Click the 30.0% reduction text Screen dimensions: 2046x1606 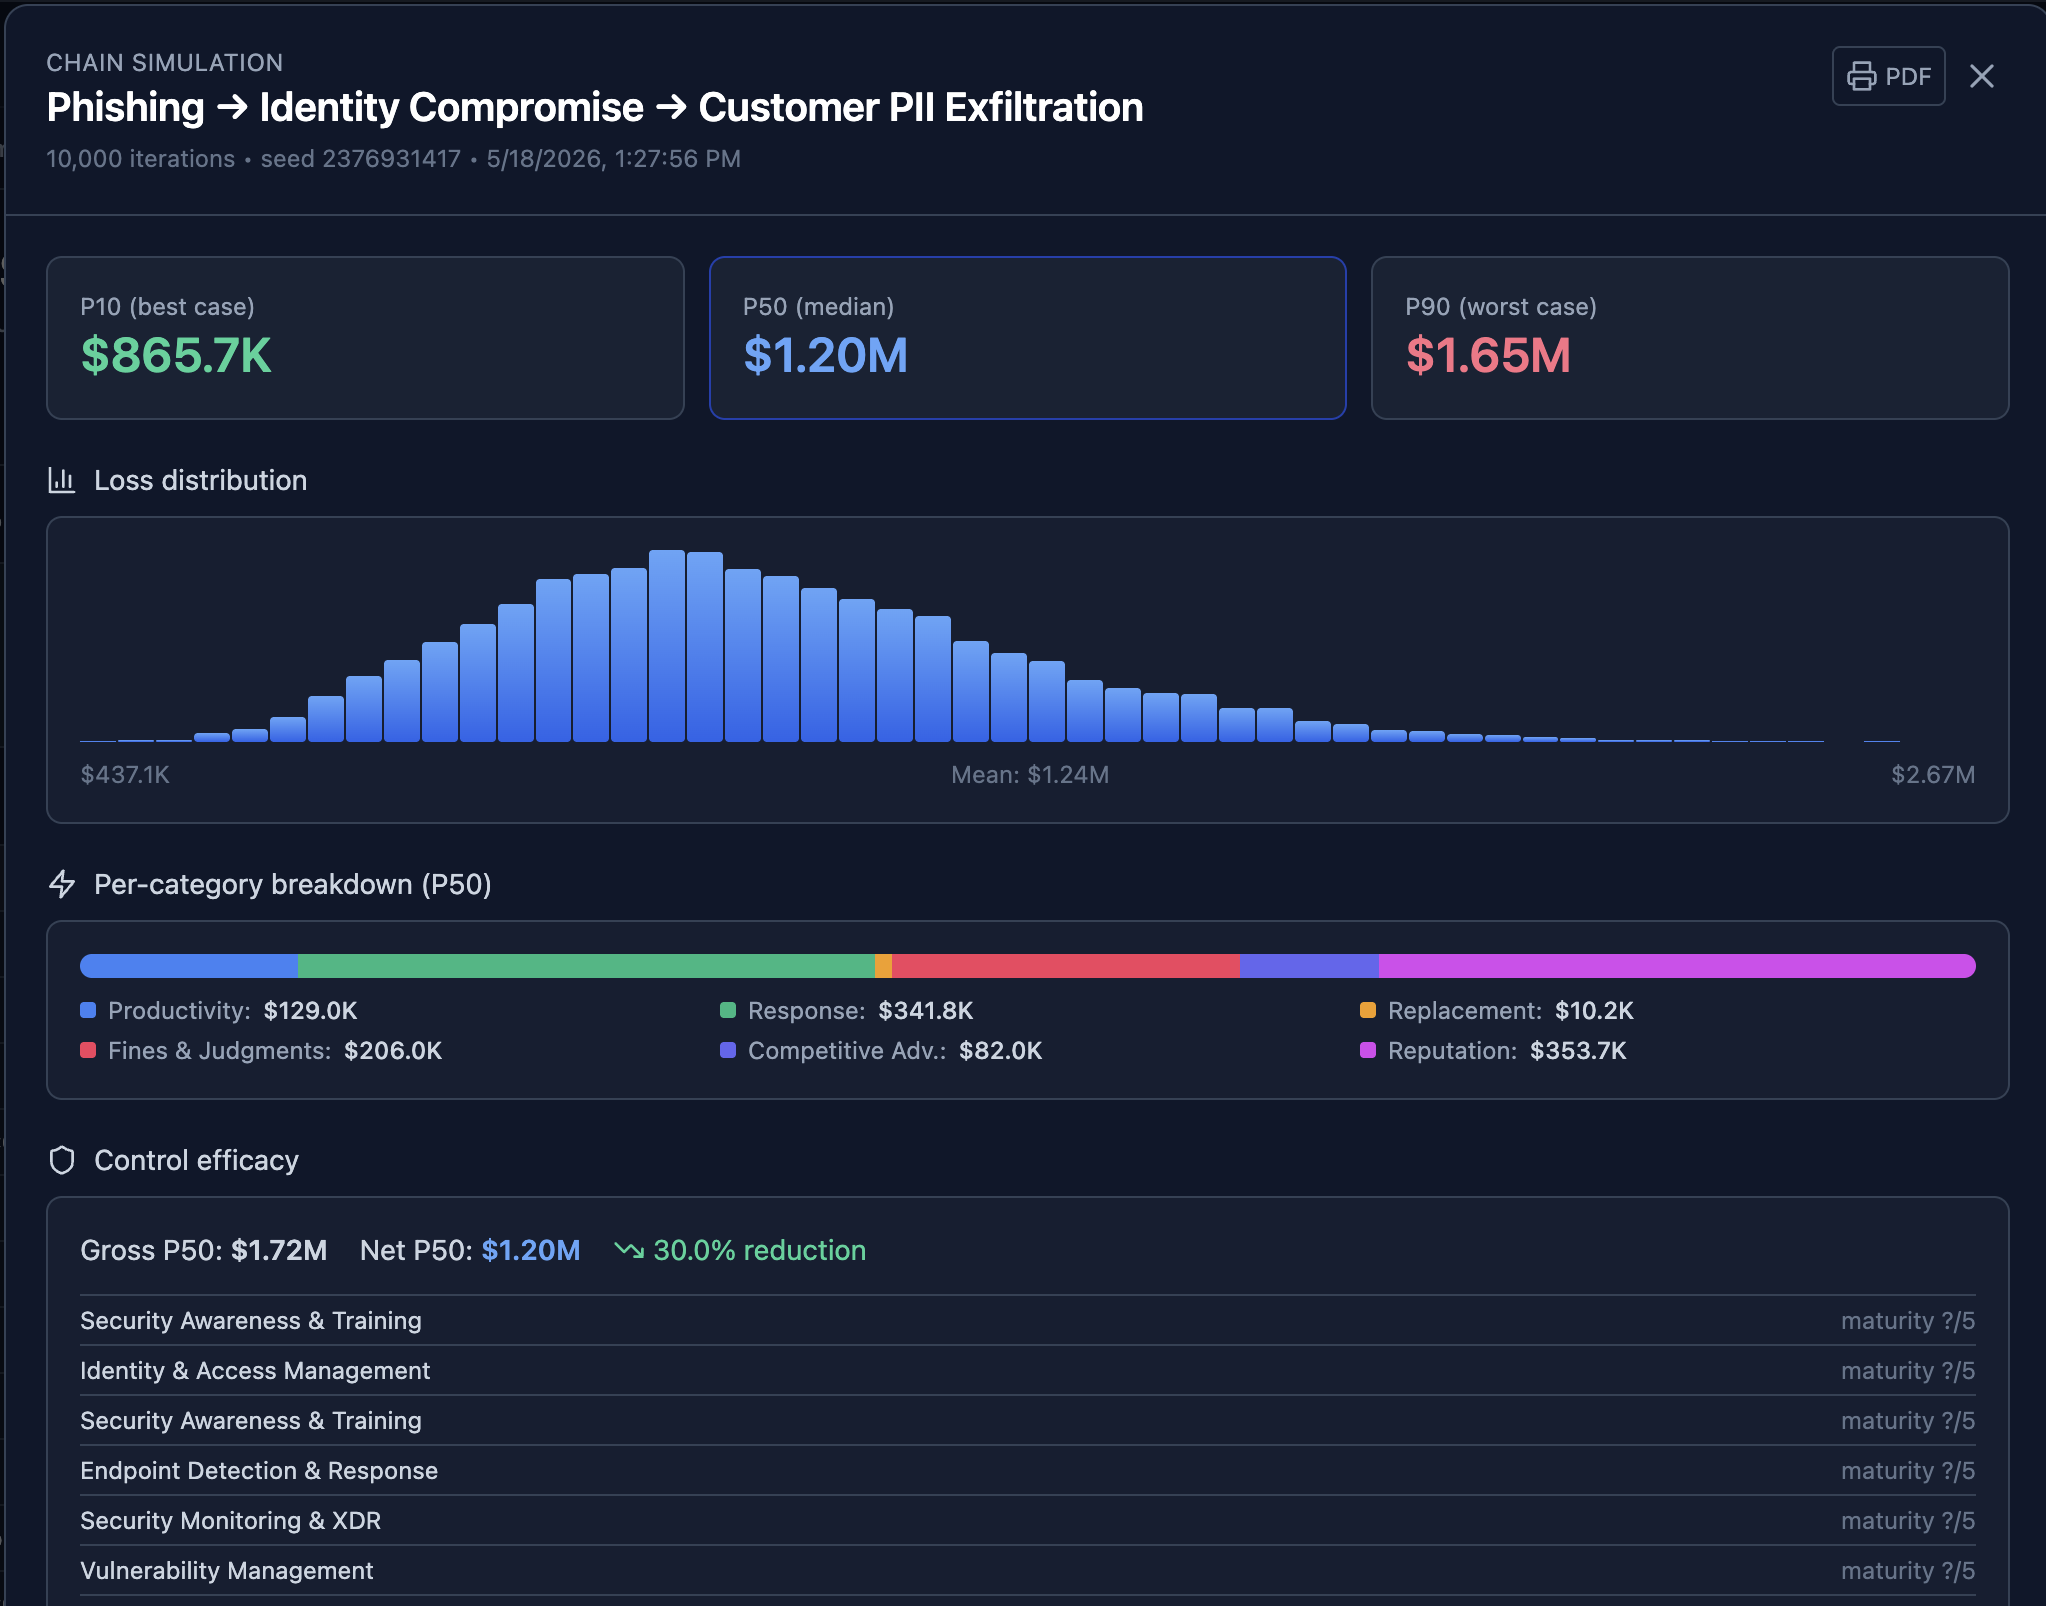point(760,1250)
